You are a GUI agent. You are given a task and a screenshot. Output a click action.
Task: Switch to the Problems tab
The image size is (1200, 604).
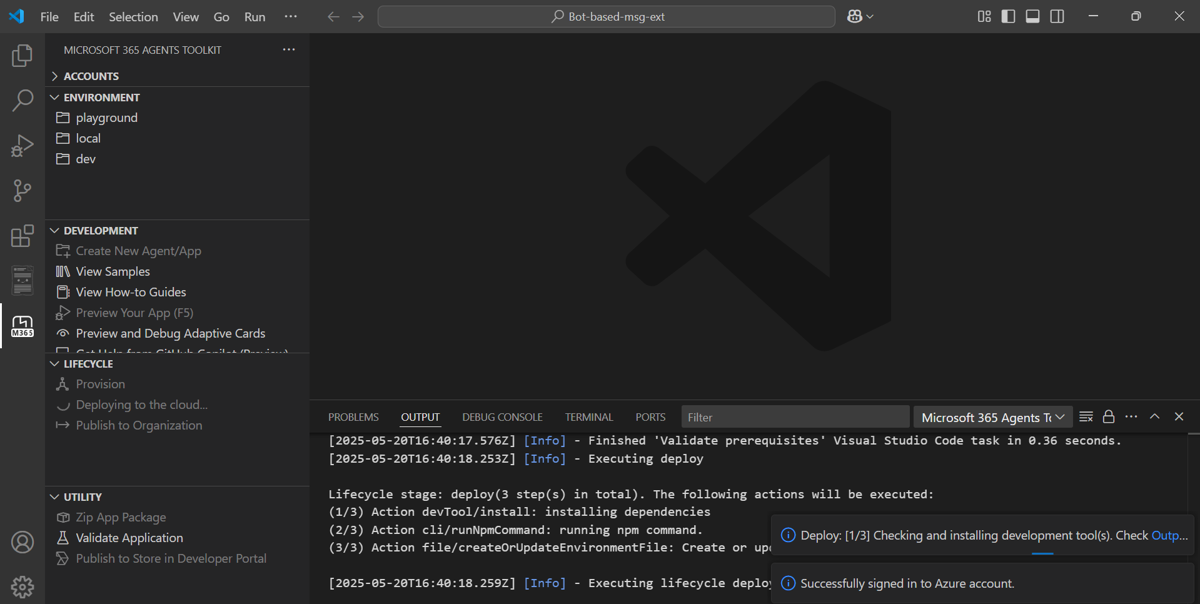(x=353, y=417)
